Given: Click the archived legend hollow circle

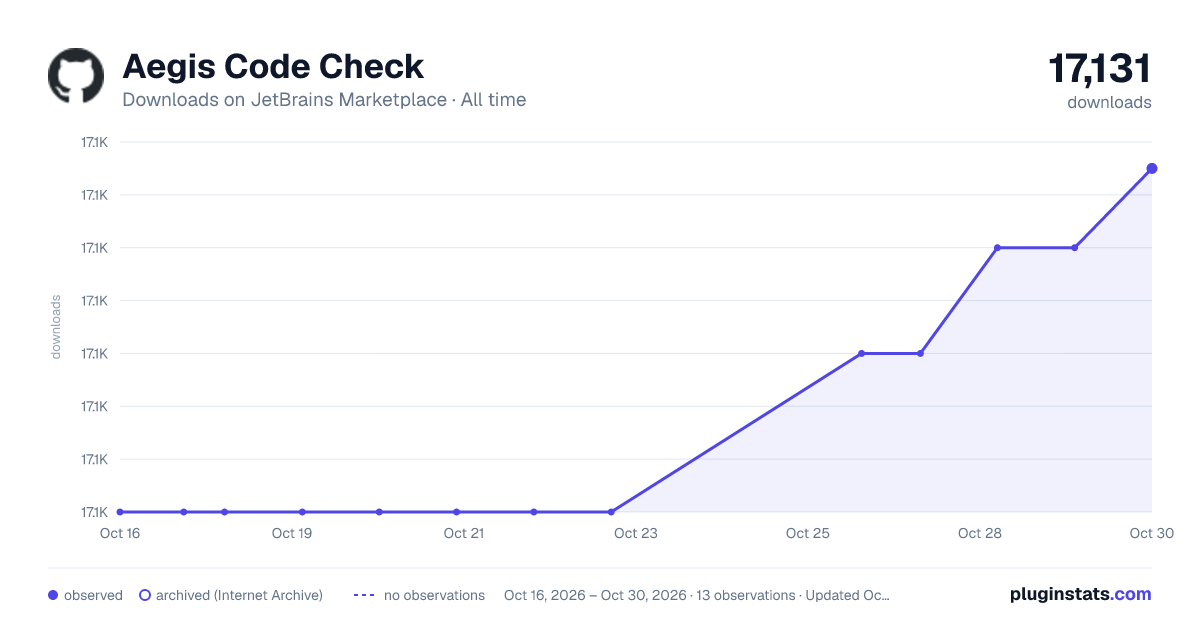Looking at the screenshot, I should coord(144,595).
